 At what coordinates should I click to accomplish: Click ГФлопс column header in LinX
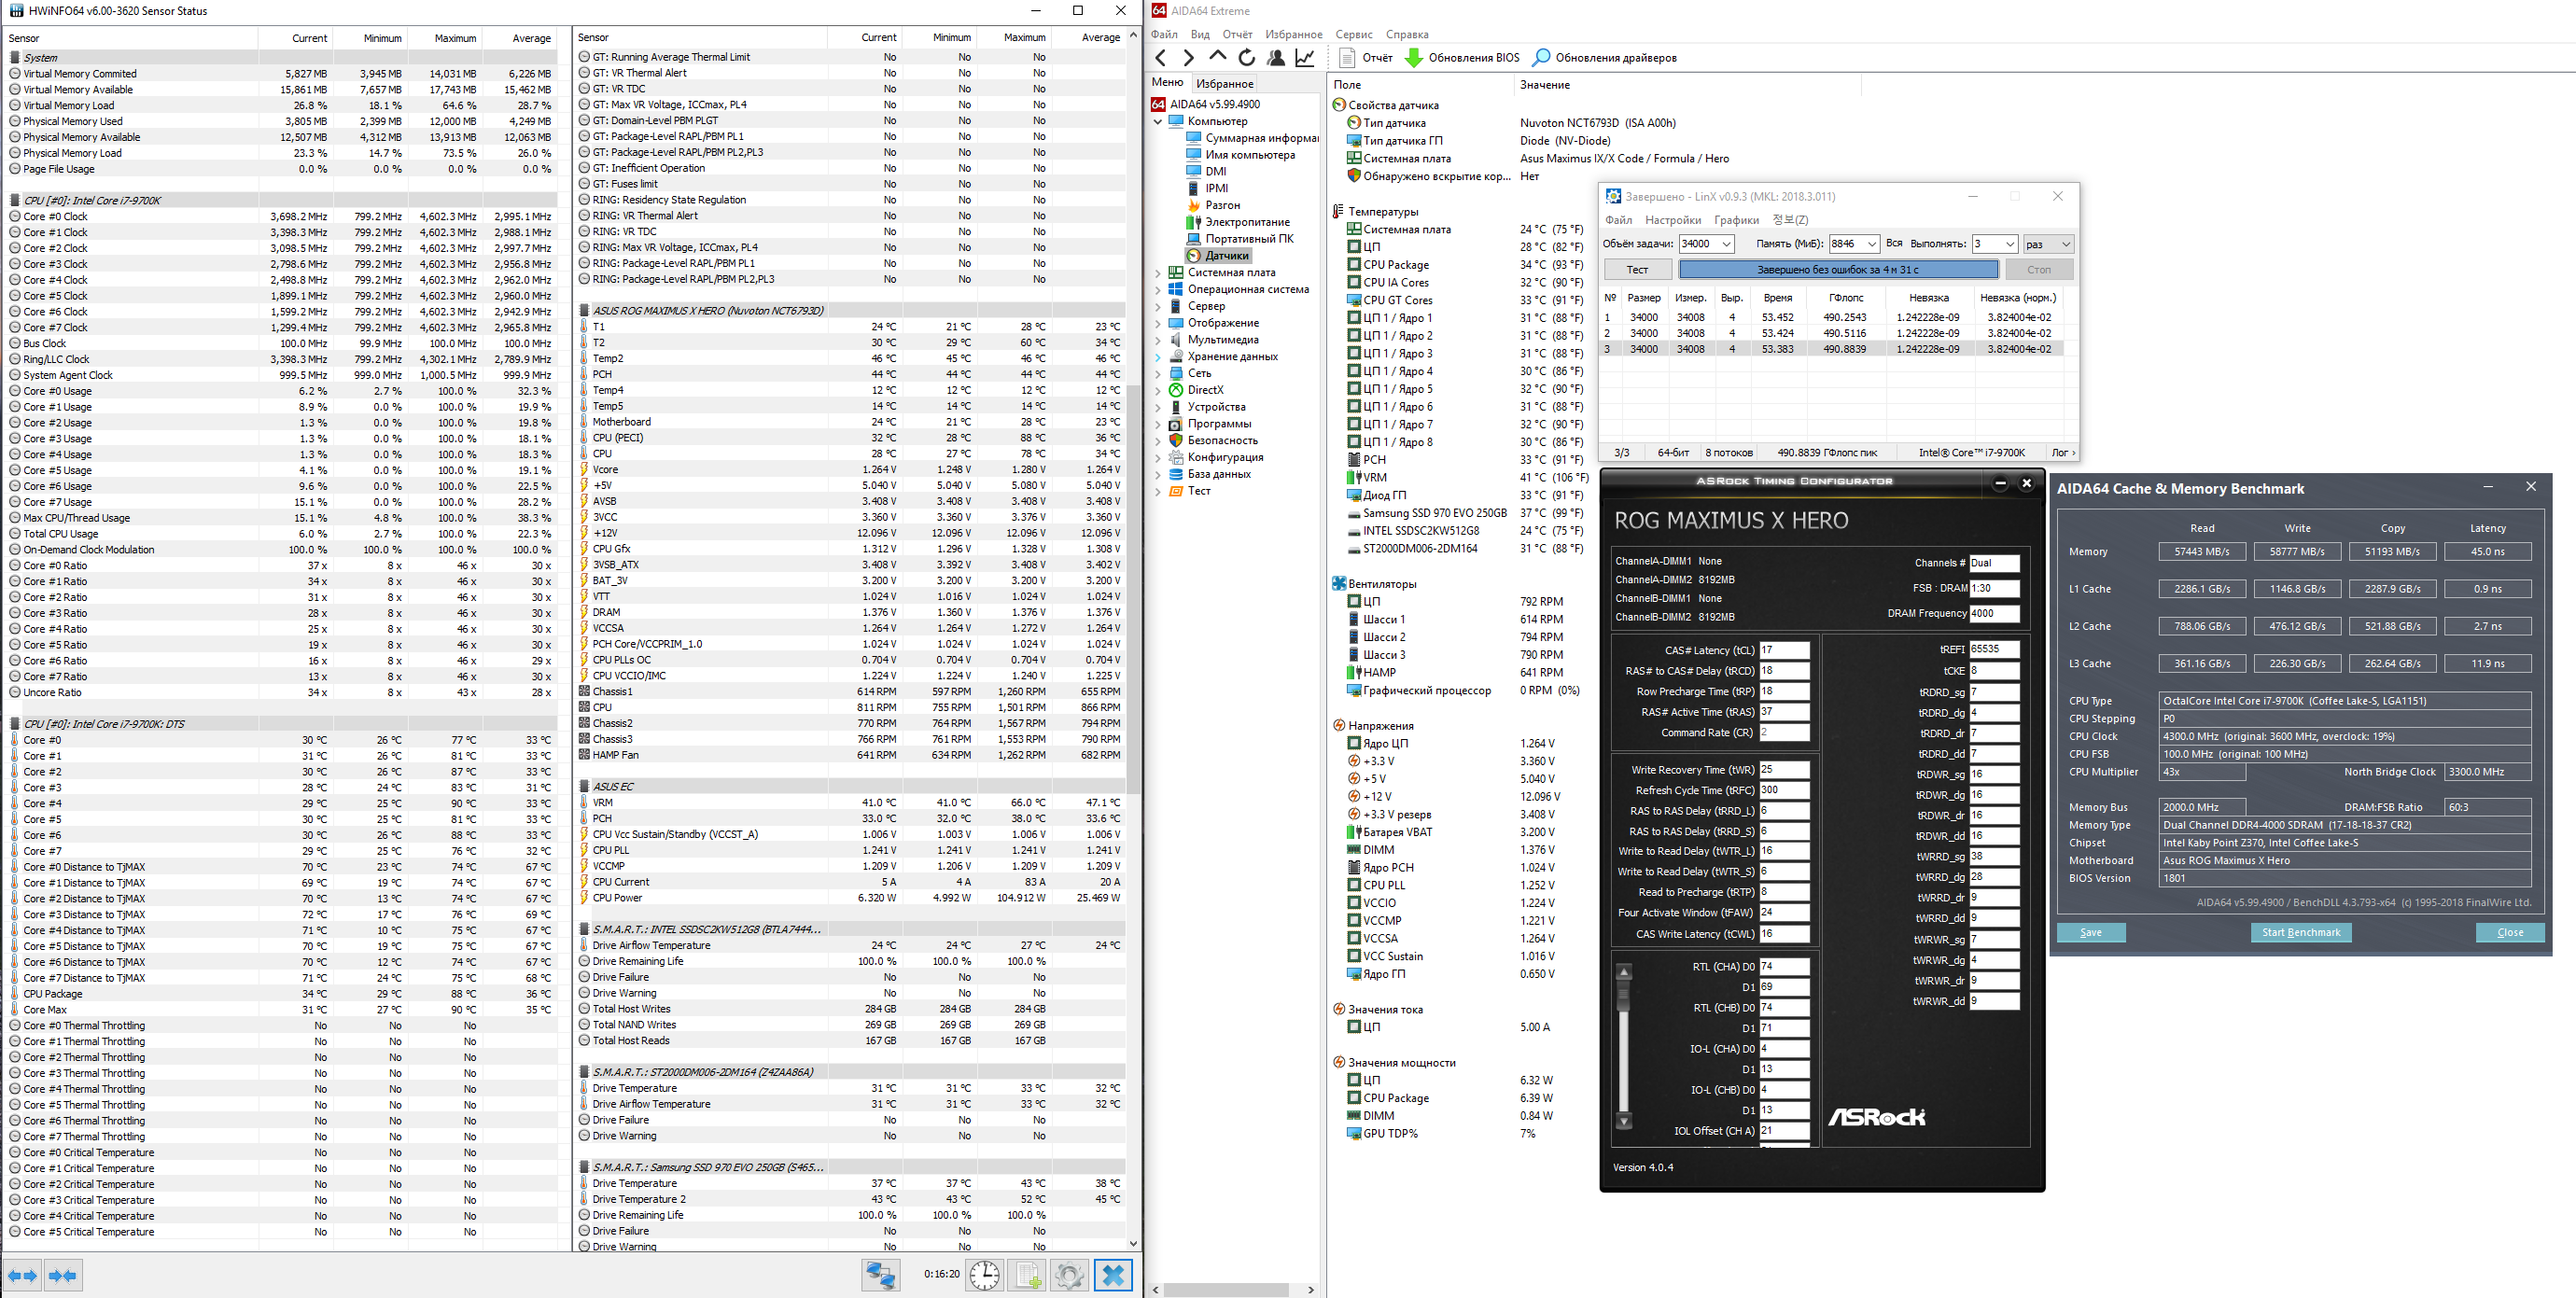[x=1846, y=298]
